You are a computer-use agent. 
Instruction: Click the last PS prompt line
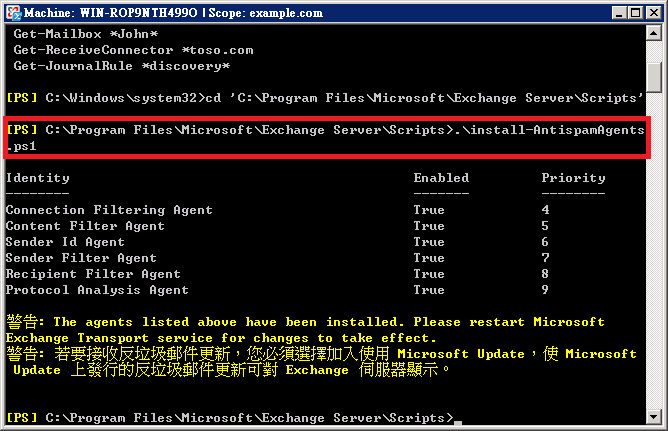coord(228,416)
